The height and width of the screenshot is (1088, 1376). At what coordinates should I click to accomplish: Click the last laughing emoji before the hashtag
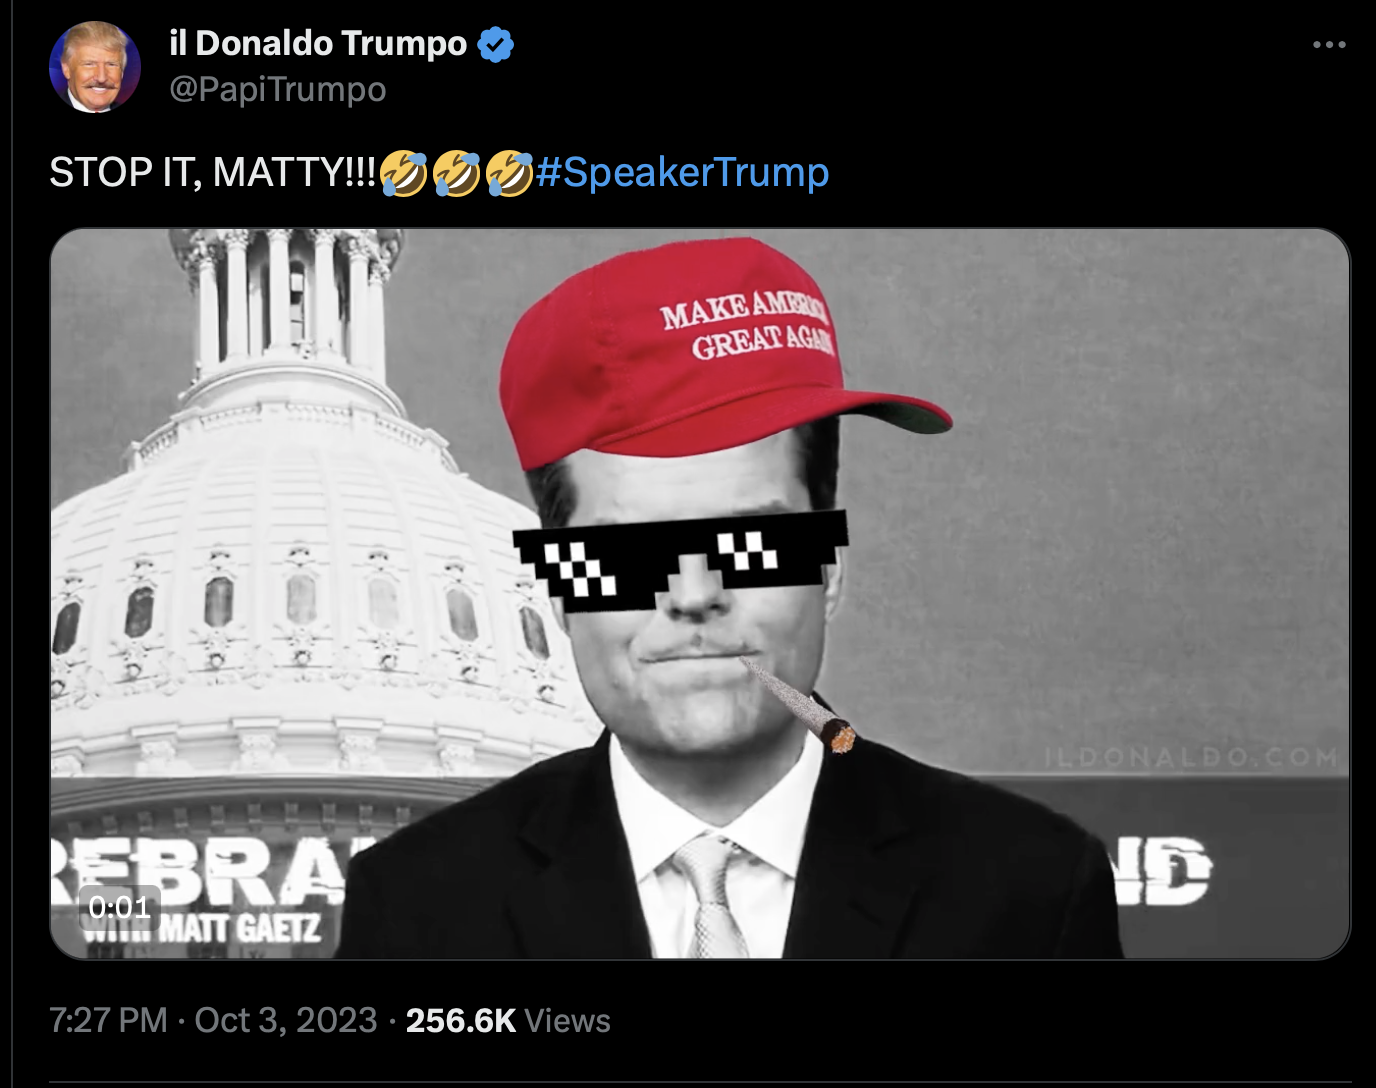[509, 173]
